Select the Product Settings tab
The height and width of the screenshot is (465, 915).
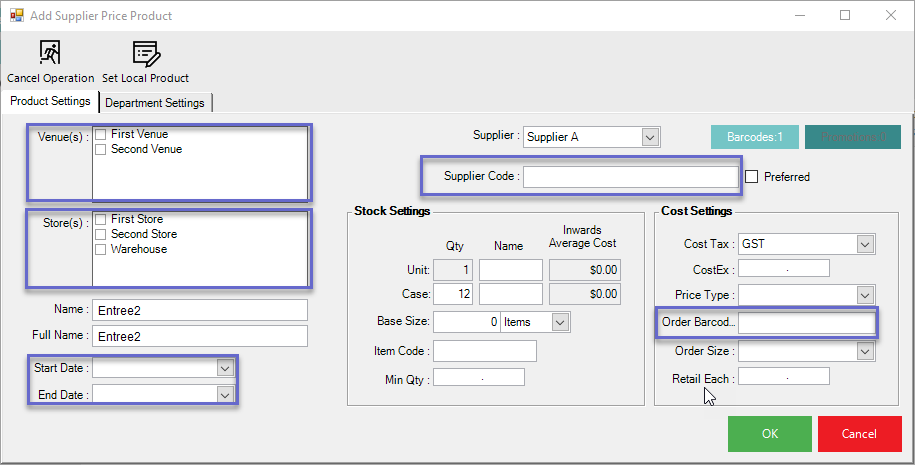50,102
